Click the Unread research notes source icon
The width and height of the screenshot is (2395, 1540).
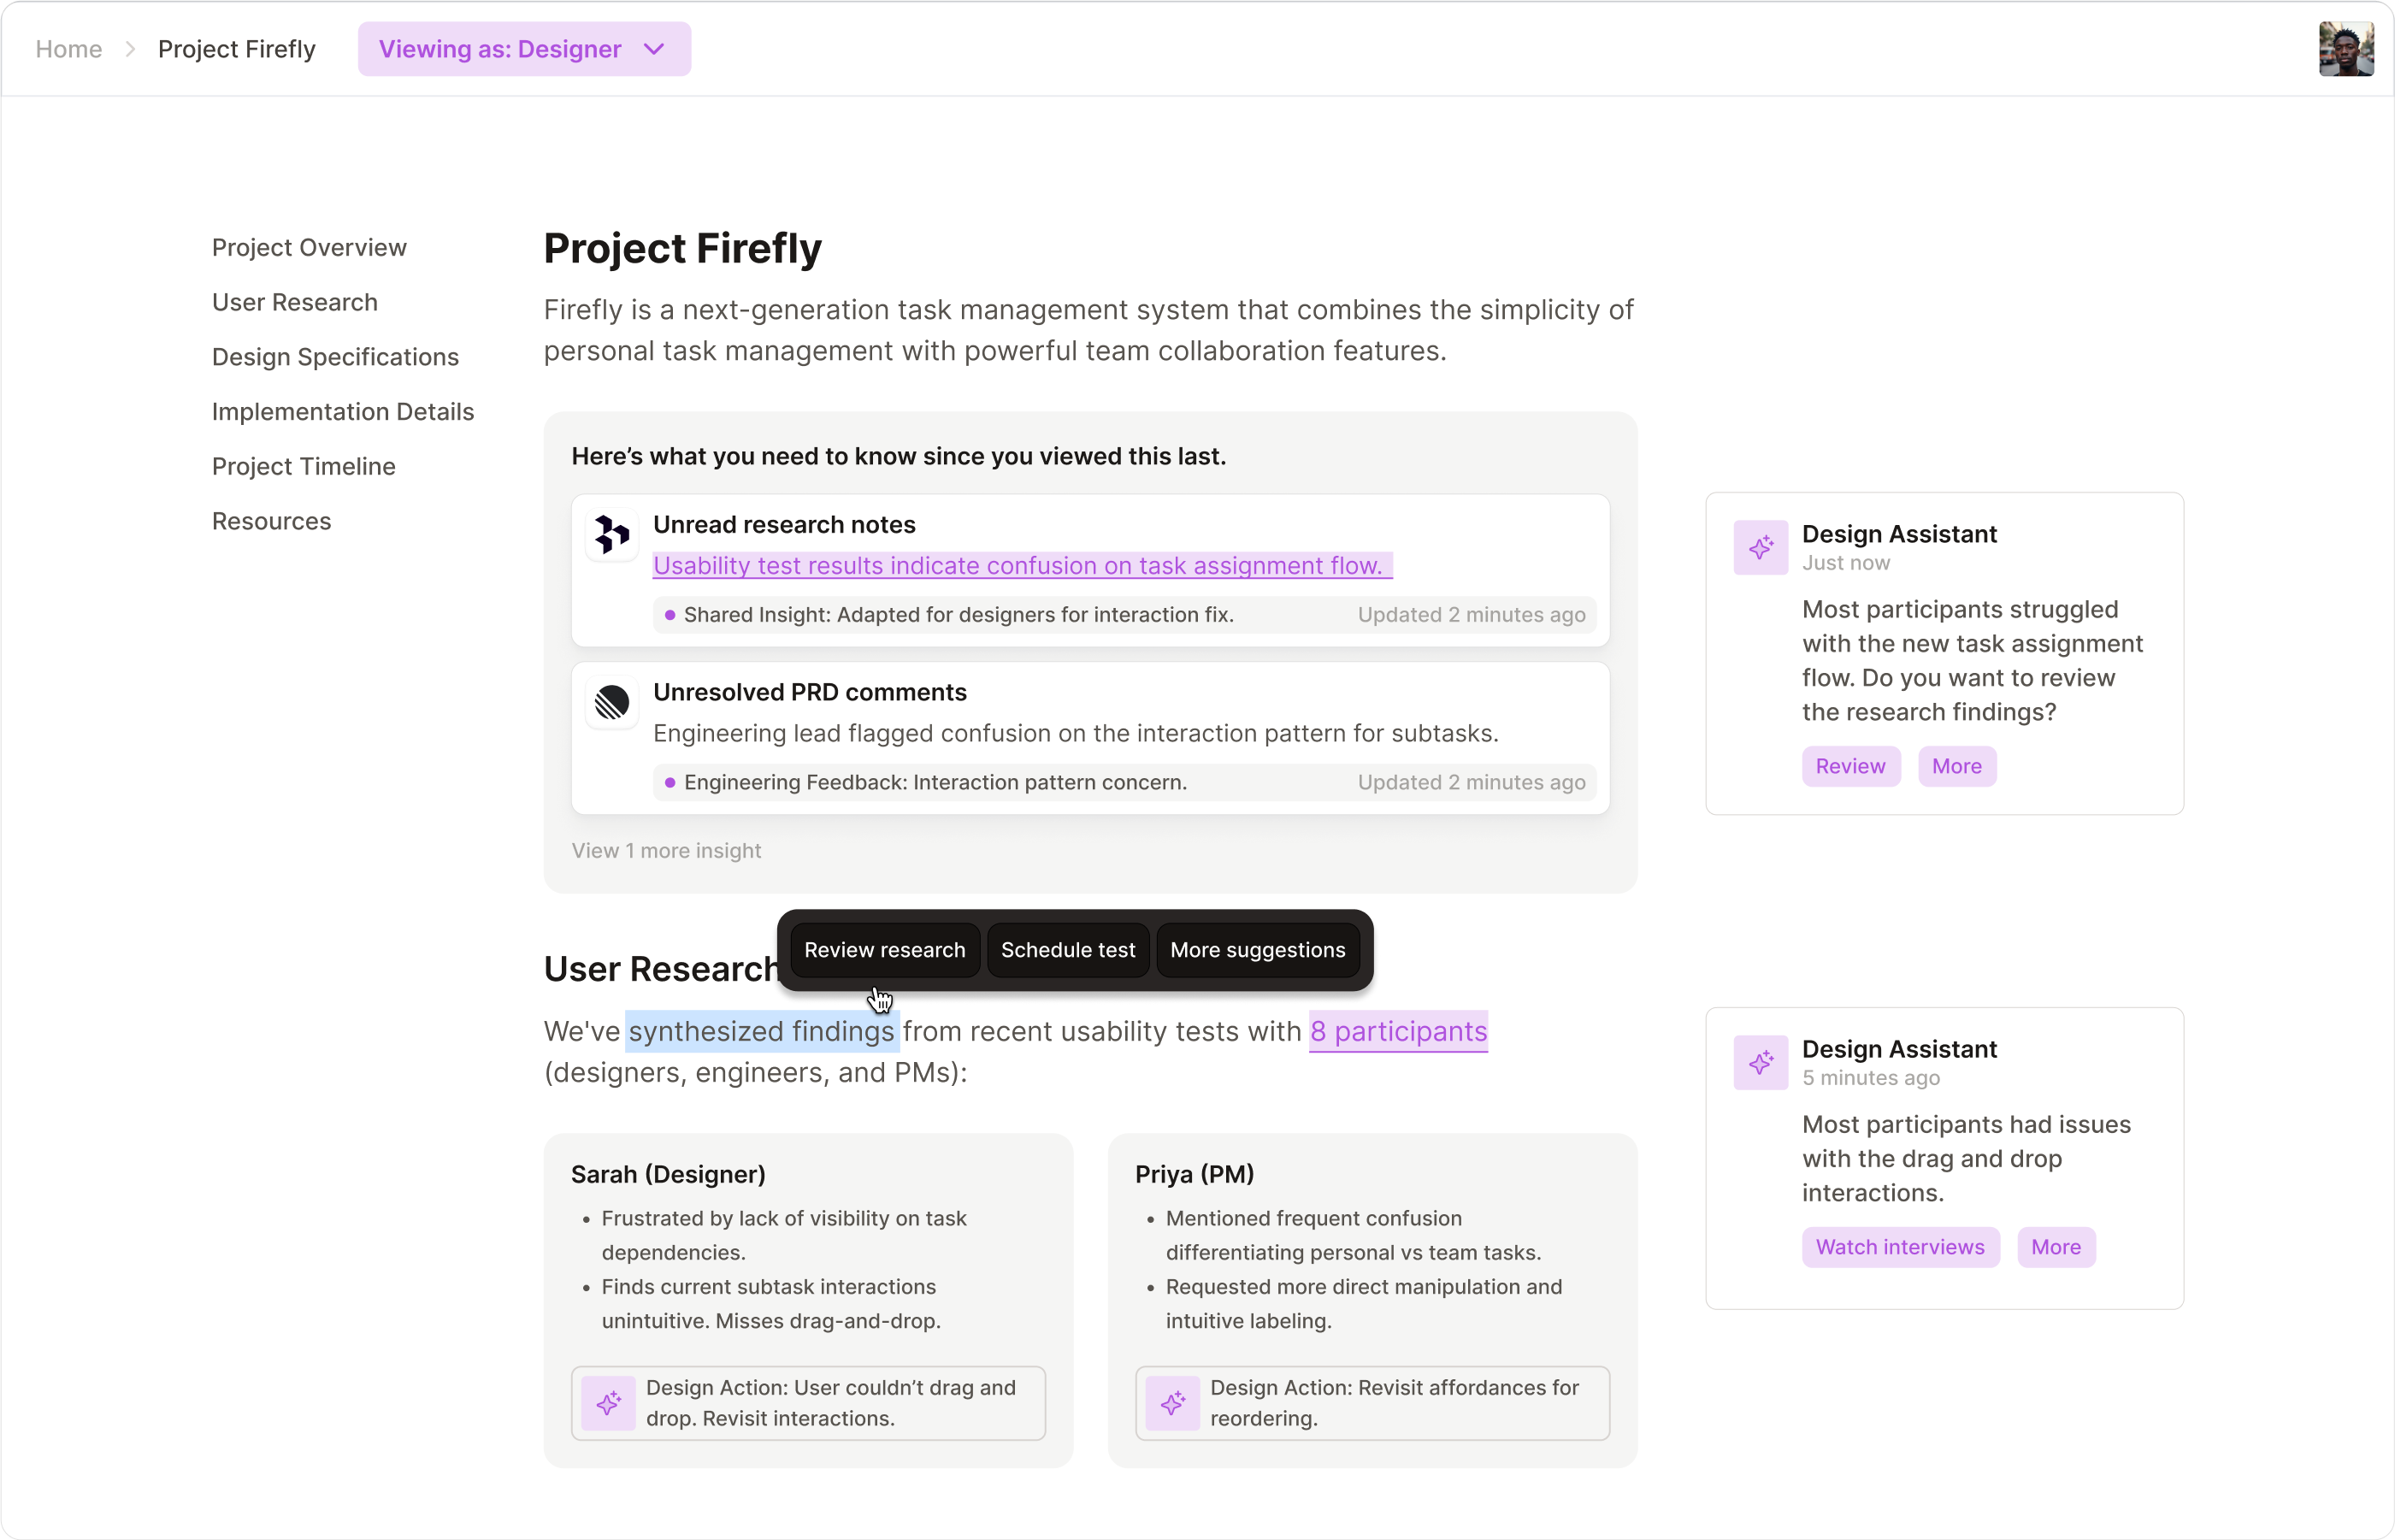click(611, 534)
